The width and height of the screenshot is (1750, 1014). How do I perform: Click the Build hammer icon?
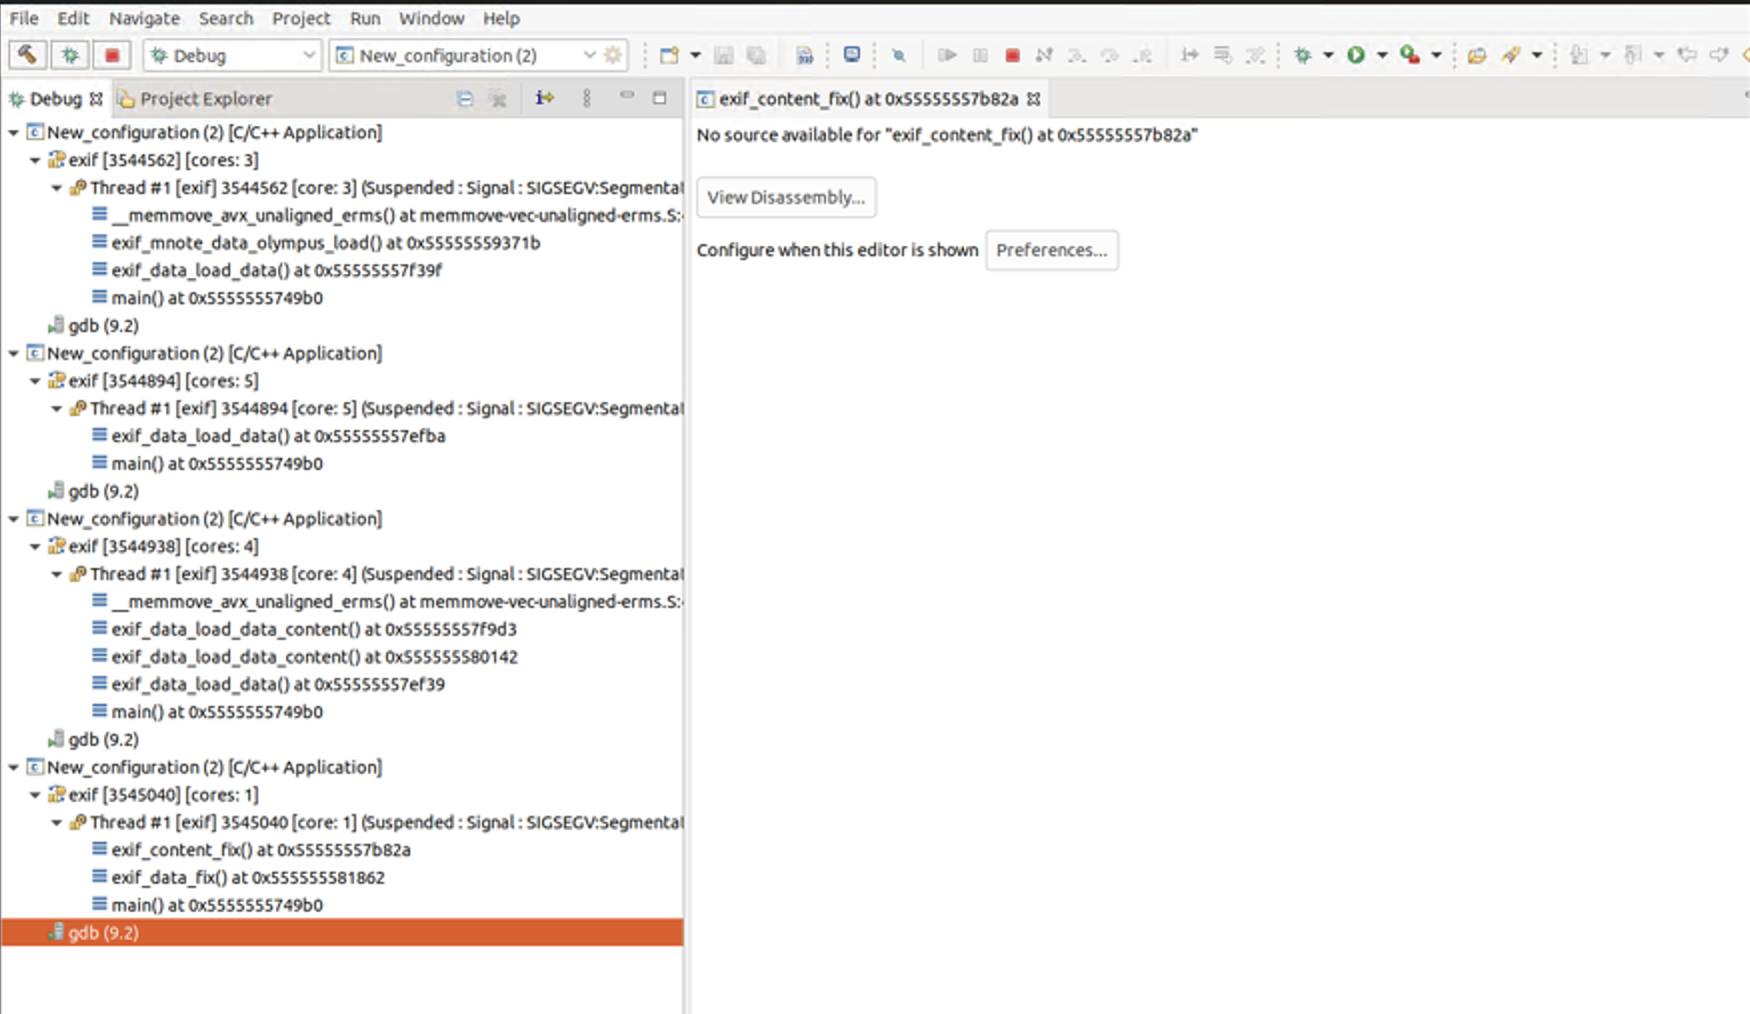pos(27,55)
